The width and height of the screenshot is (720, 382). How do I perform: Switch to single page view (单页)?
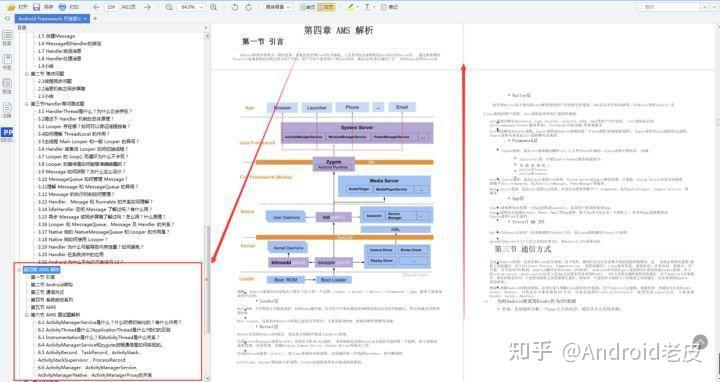coord(308,7)
